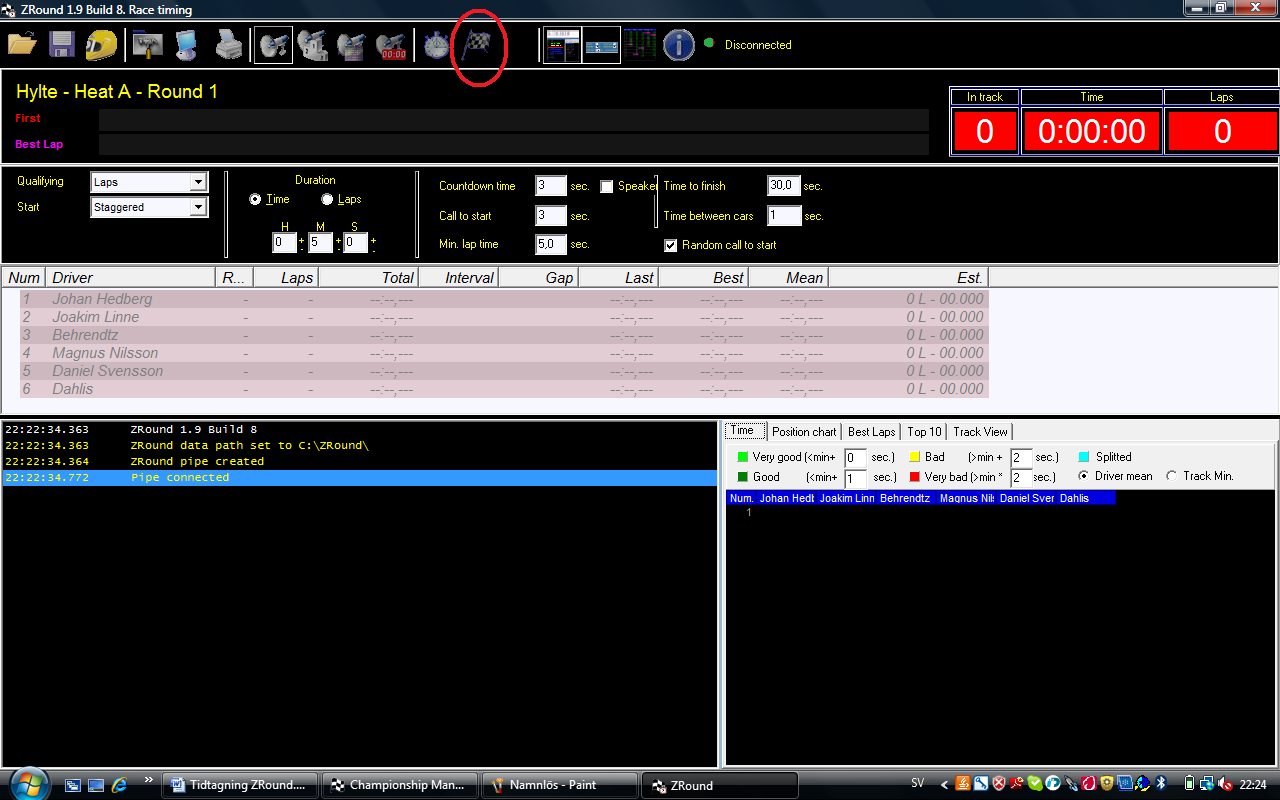Click the Good dark green swatch
The image size is (1280, 800).
[743, 477]
